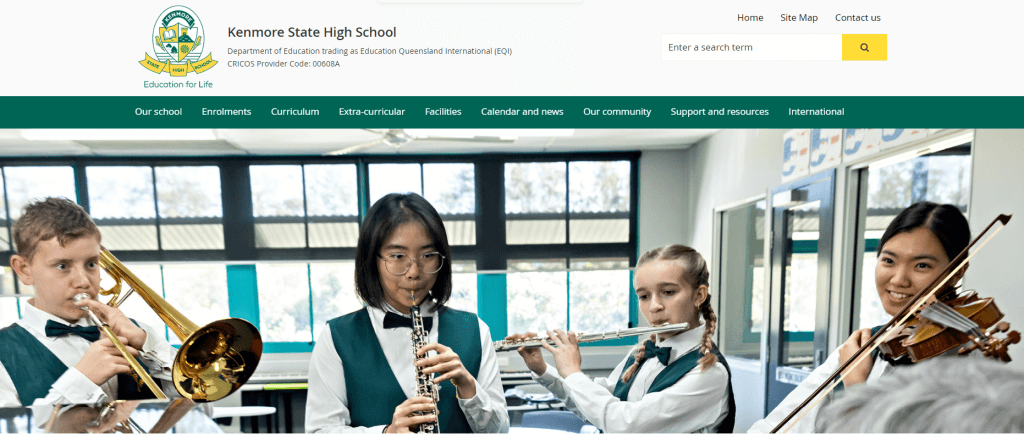Image resolution: width=1024 pixels, height=434 pixels.
Task: Click the yellow search magnifier button
Action: tap(864, 47)
